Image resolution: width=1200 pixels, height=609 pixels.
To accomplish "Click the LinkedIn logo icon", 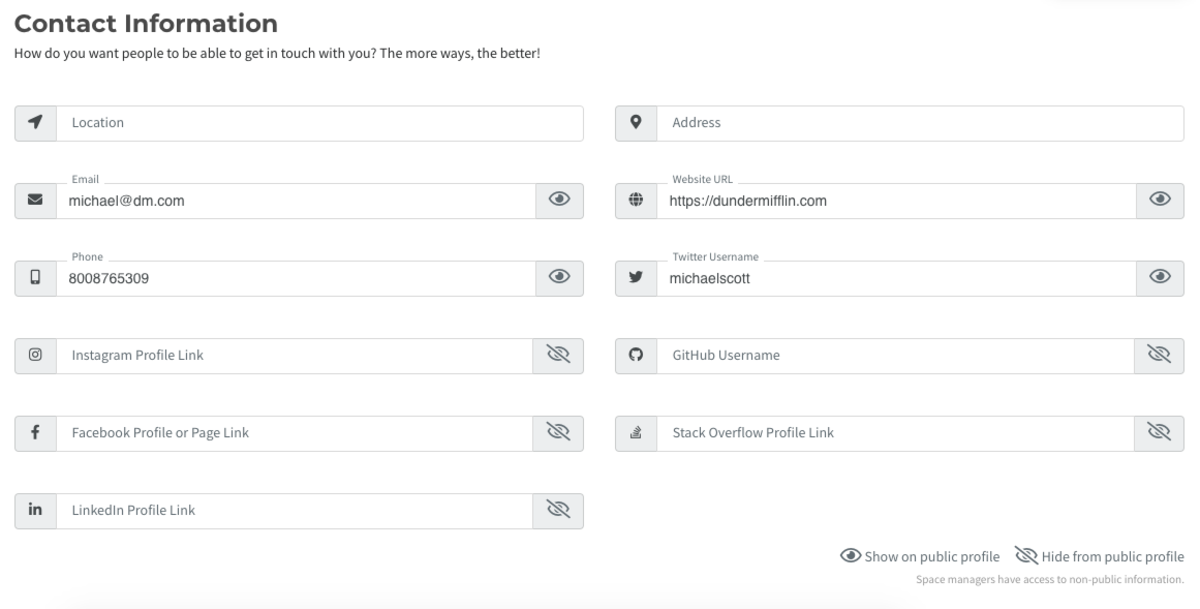I will (35, 510).
